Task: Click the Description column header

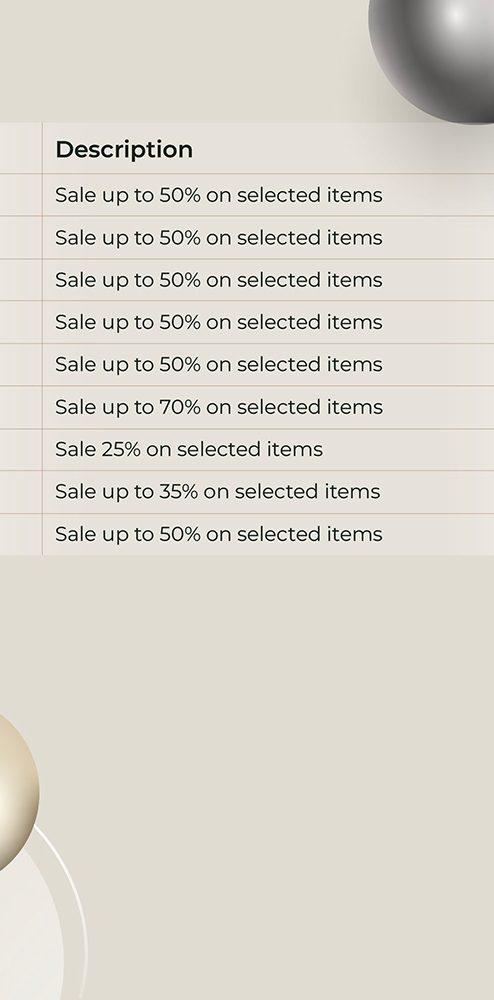Action: point(124,149)
